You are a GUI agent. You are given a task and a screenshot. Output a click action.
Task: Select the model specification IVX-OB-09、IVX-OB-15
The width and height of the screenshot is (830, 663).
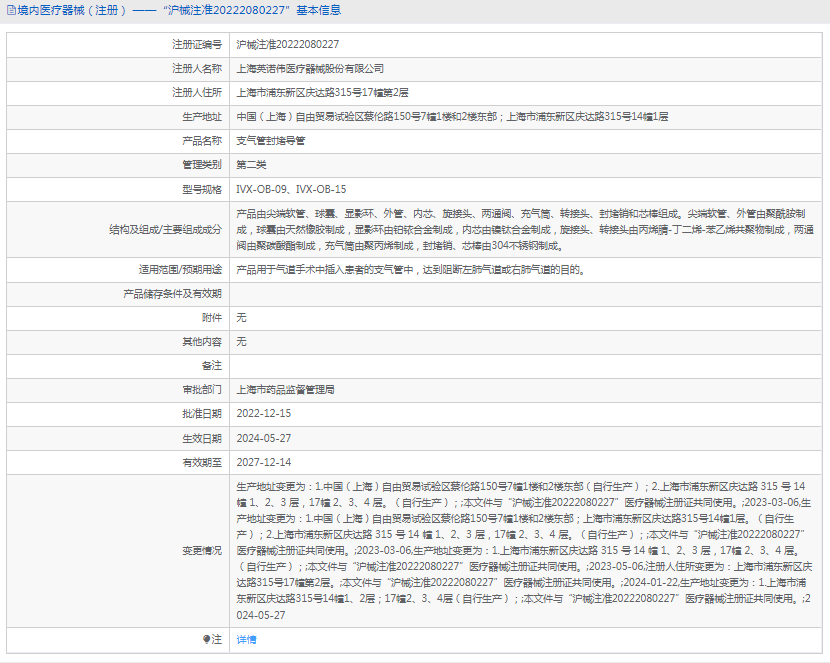click(291, 189)
